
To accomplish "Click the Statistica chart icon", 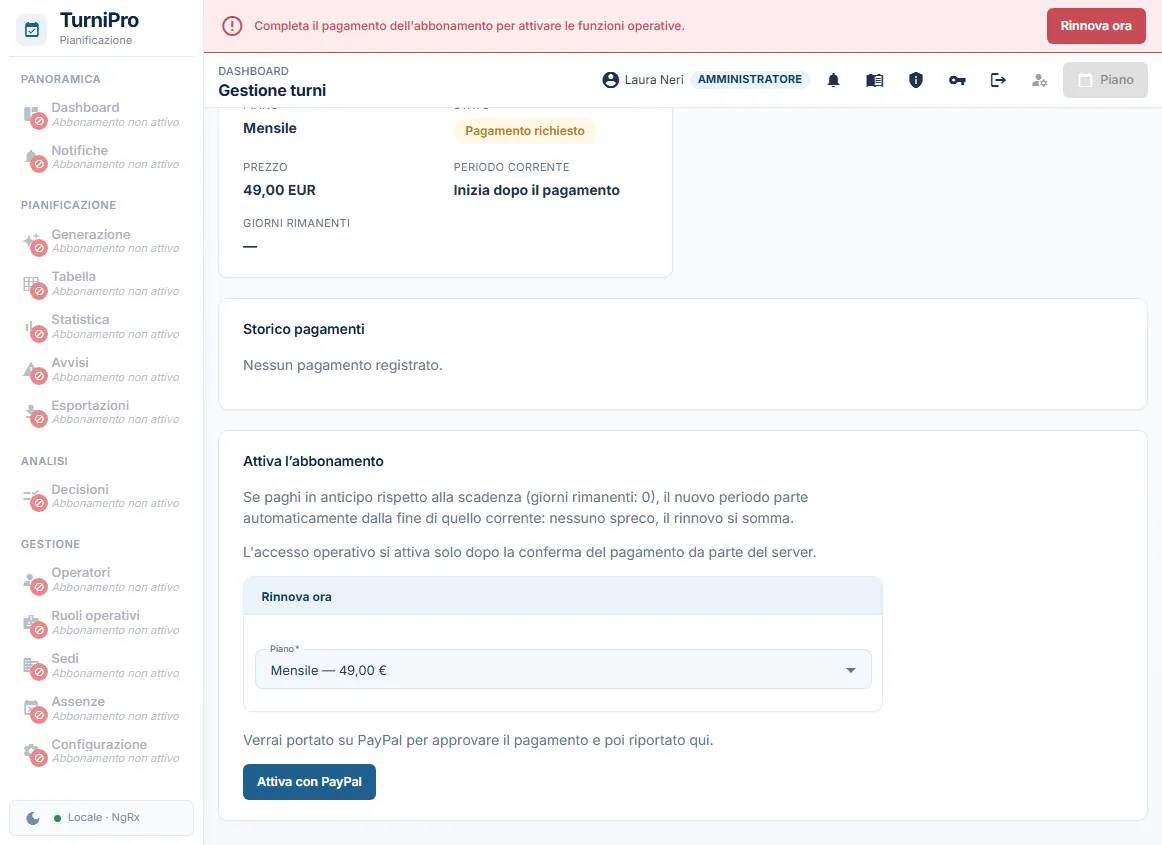I will click(31, 327).
